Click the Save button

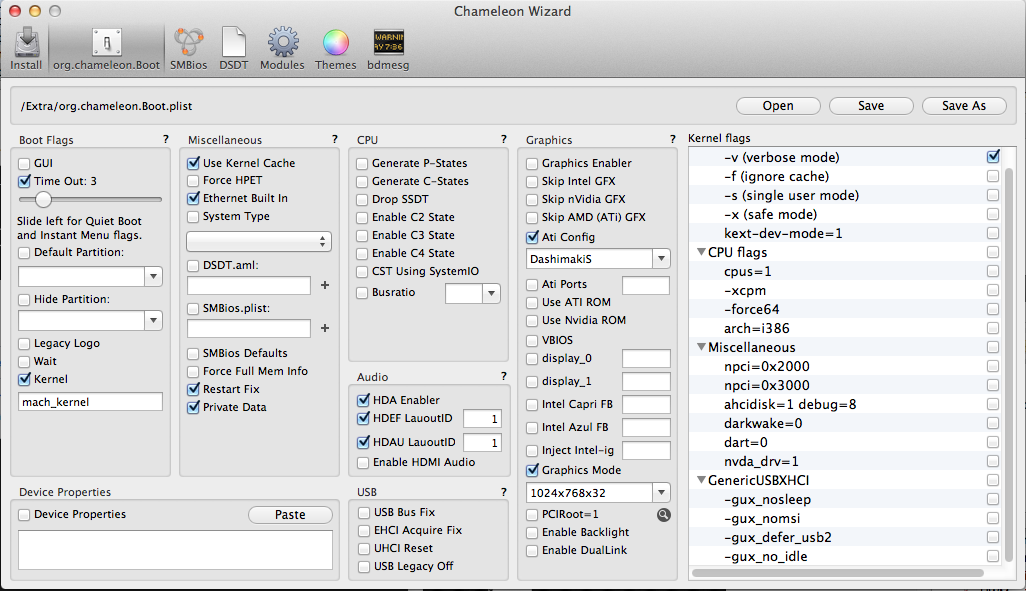[871, 105]
